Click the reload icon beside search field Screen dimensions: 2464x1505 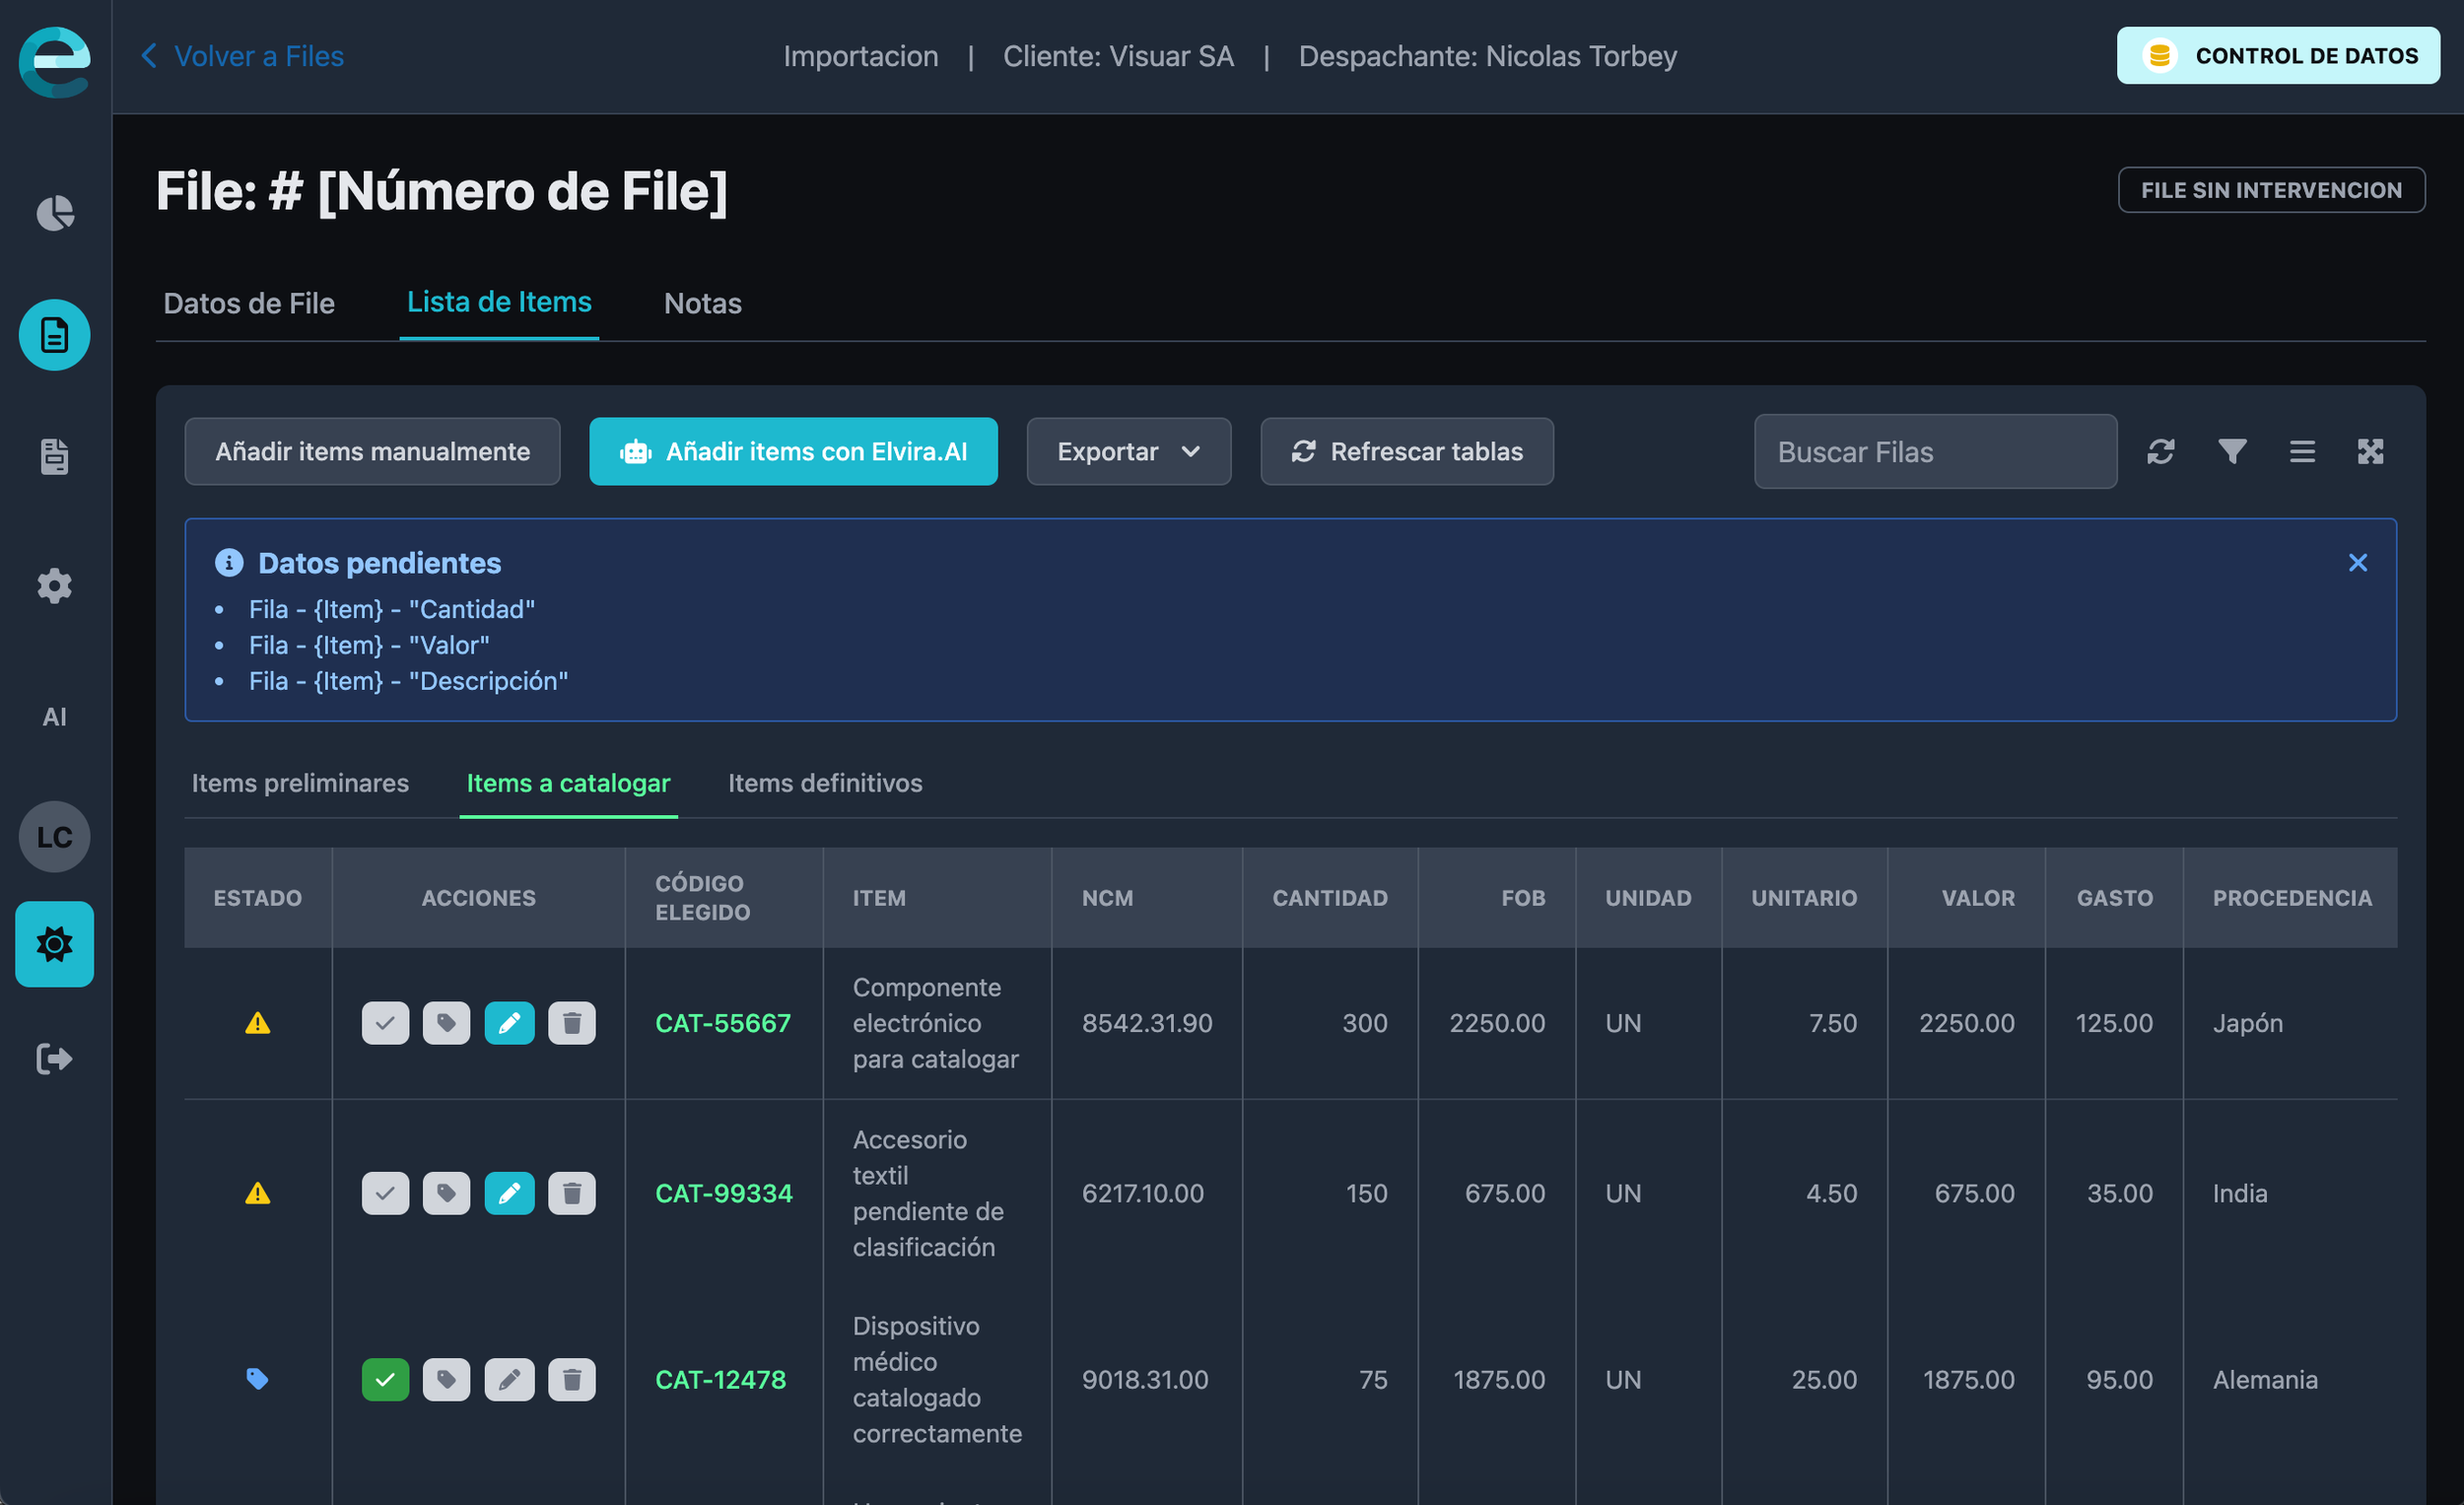click(x=2160, y=451)
